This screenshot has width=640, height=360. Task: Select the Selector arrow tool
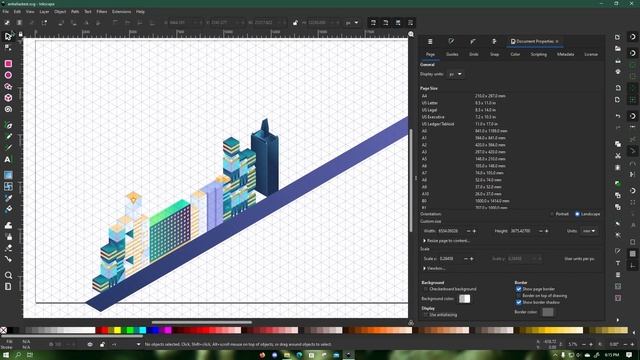[x=8, y=36]
